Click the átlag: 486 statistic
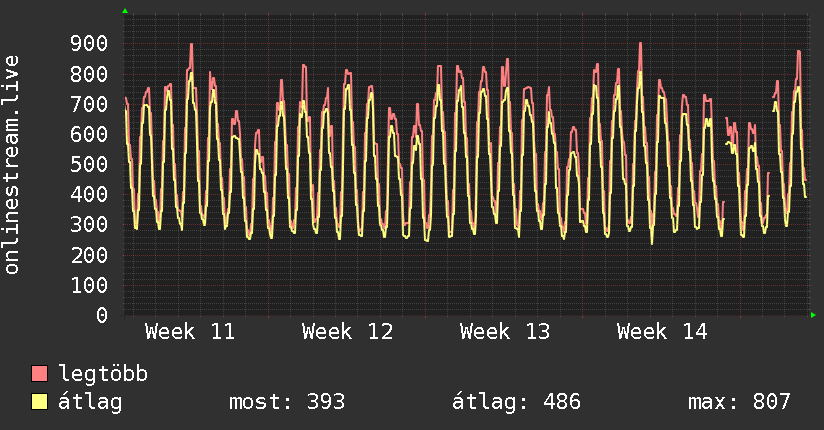 click(516, 402)
